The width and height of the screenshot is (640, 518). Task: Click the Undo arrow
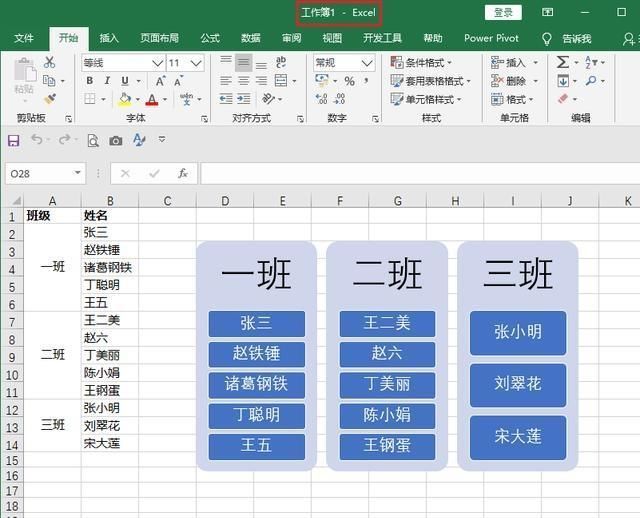37,140
